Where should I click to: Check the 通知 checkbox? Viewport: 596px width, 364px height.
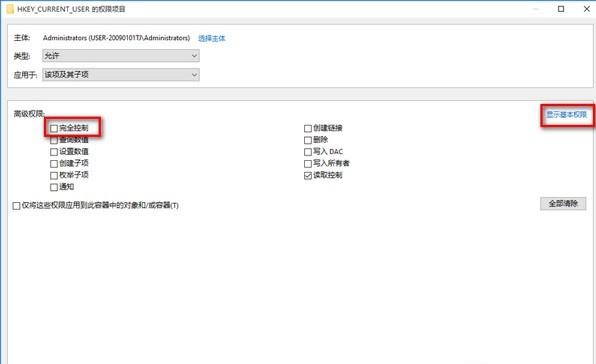[x=54, y=187]
